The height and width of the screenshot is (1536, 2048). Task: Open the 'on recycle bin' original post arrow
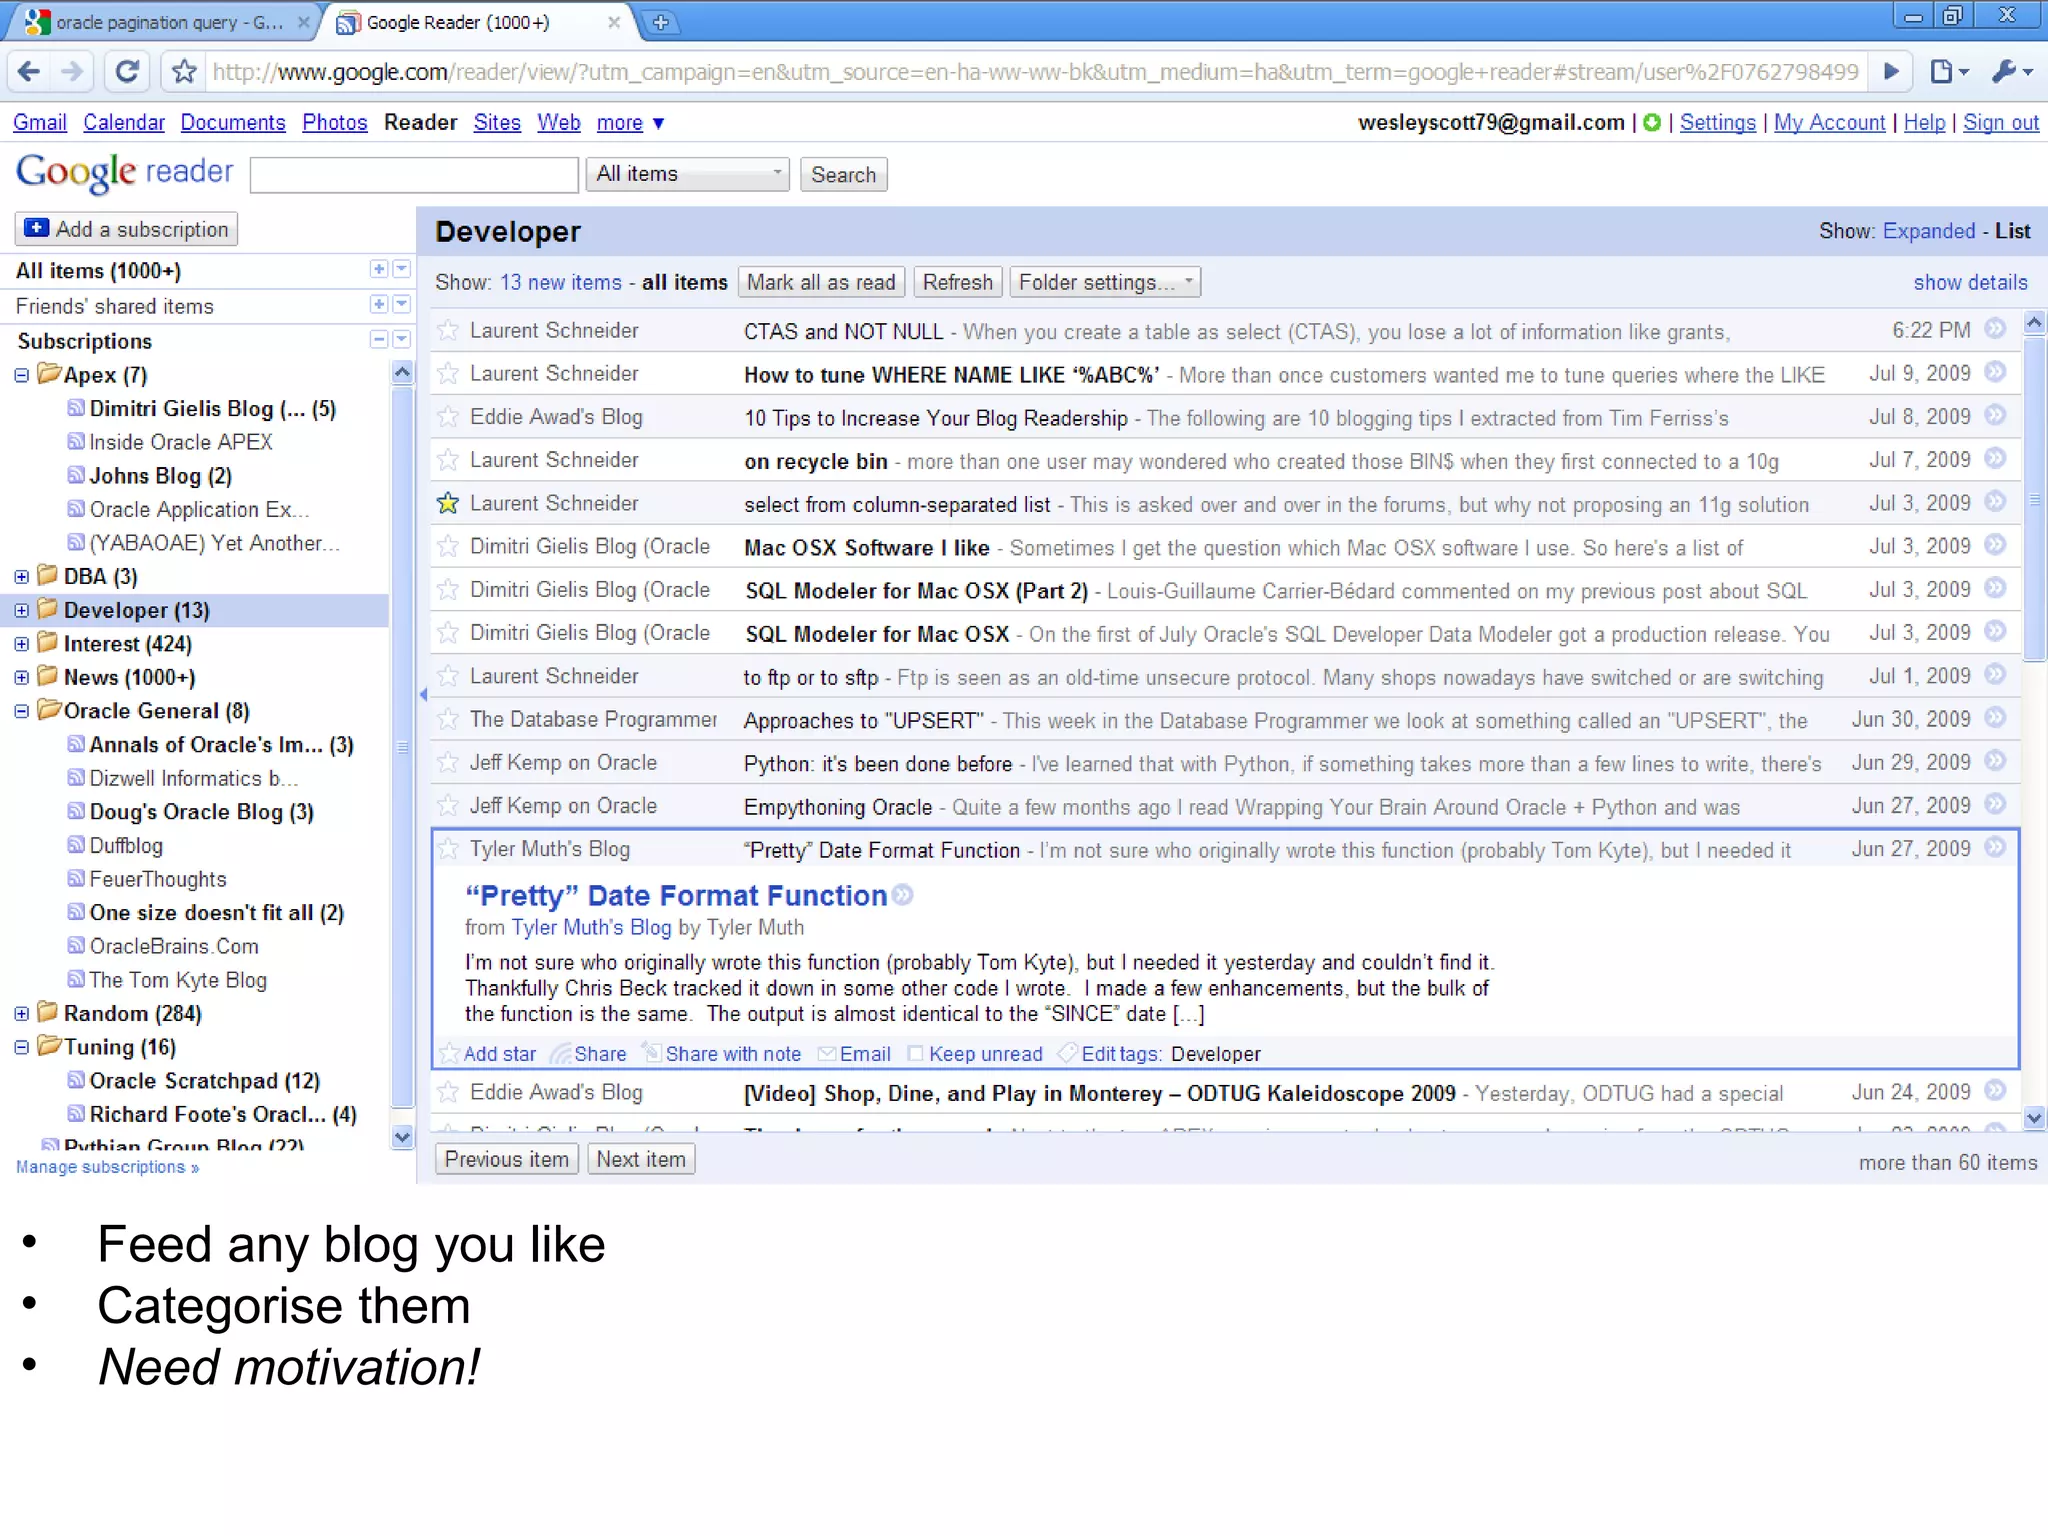coord(1995,459)
